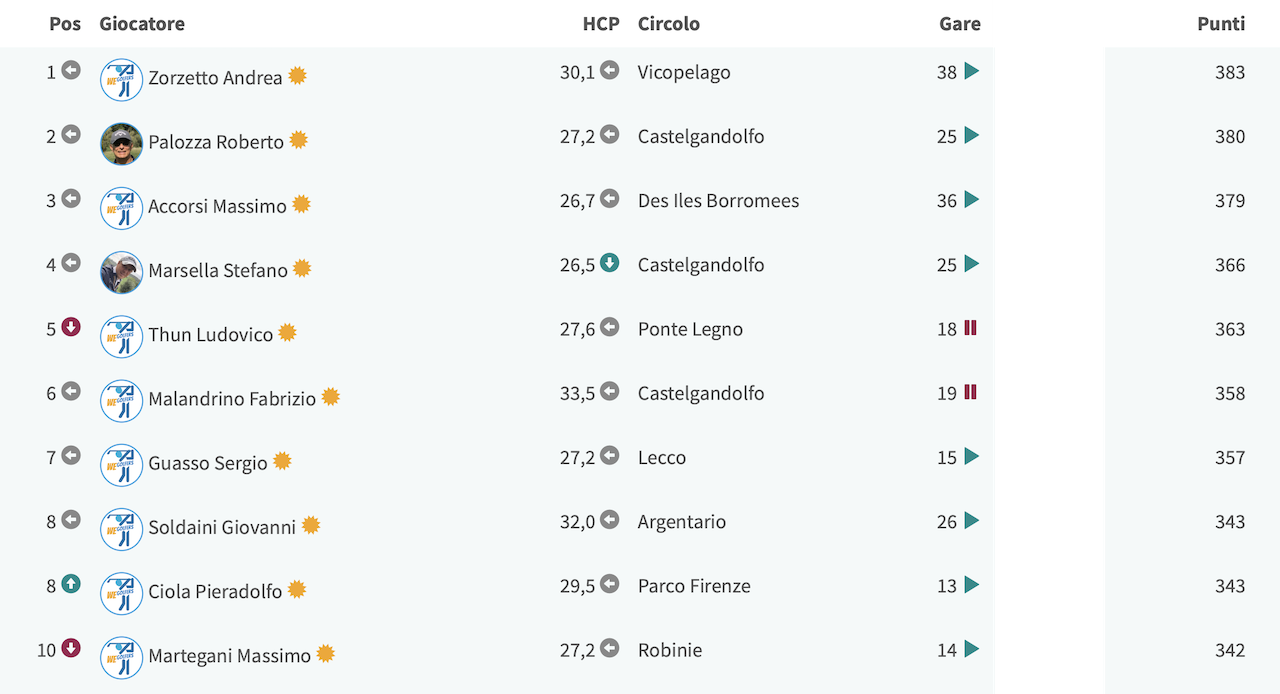
Task: Click the orange sun badge next to Accorsi Massimo
Action: [301, 204]
